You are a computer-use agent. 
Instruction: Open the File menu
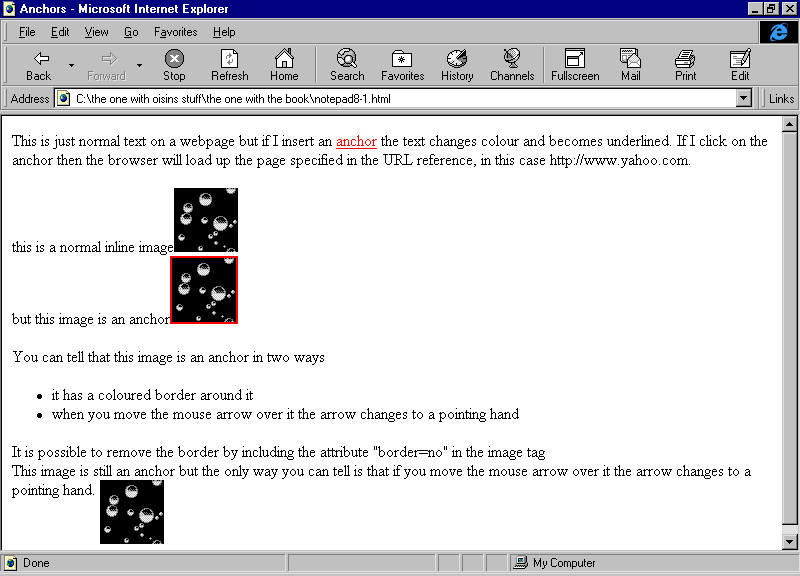(x=27, y=32)
